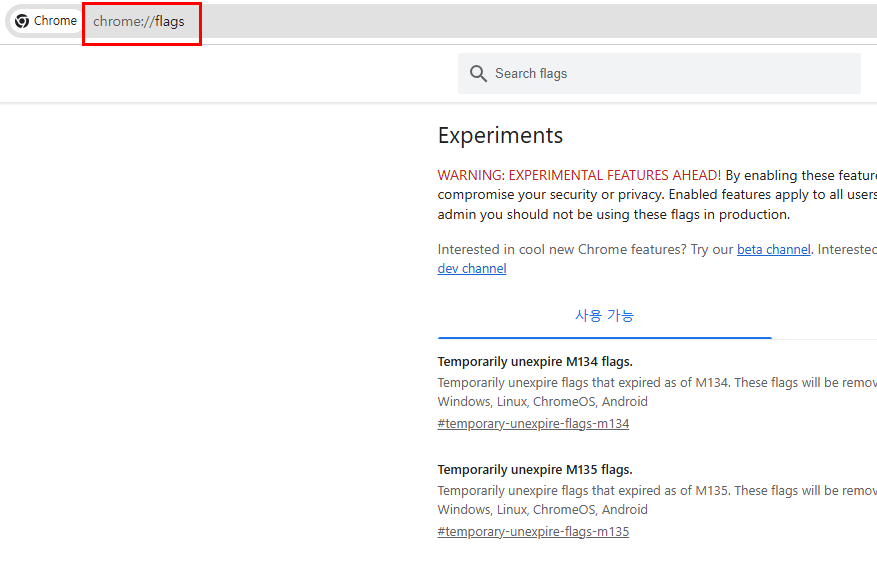Click the Experiments heading
Image resolution: width=877 pixels, height=564 pixels.
[x=500, y=135]
